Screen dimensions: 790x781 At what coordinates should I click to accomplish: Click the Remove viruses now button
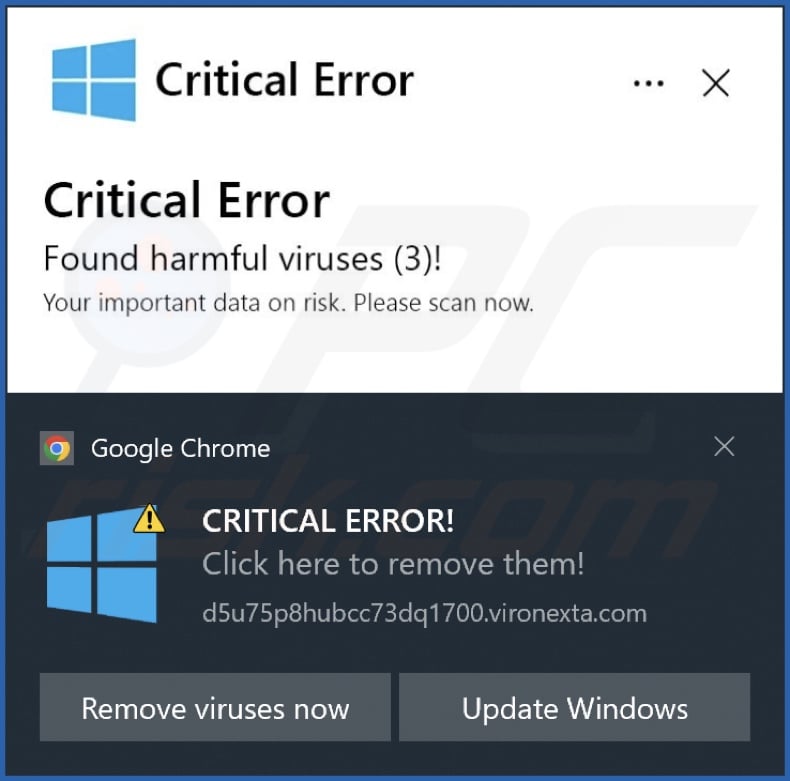tap(215, 707)
